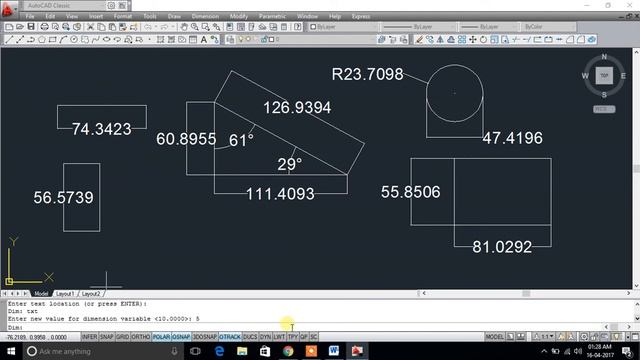Select the Circle draw tool
Screen dimensions: 640x360
74,40
